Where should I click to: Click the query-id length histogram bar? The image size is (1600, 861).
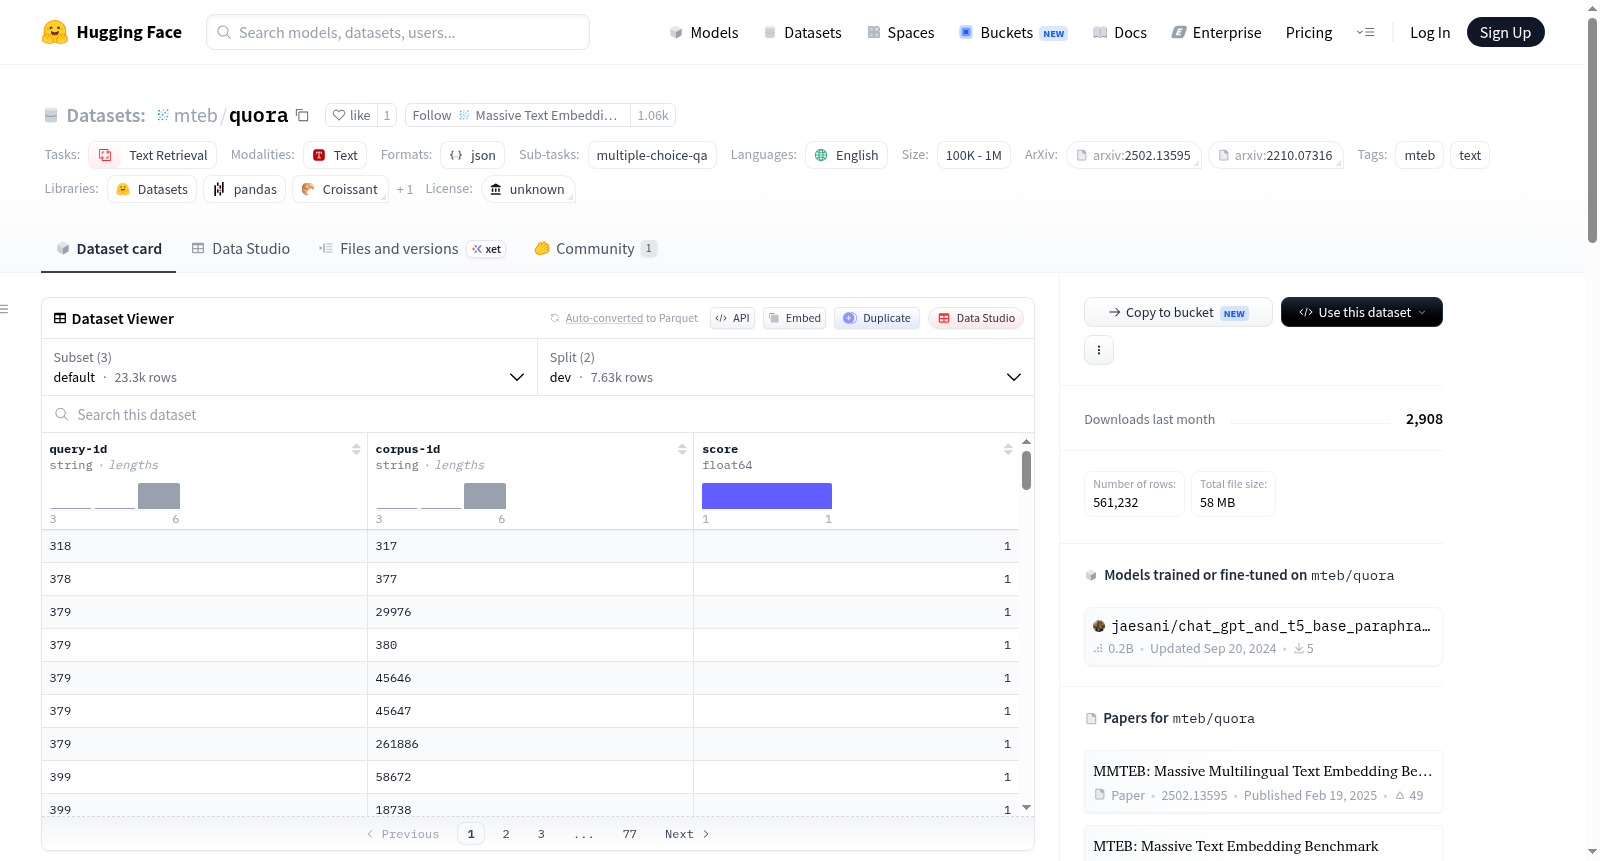pyautogui.click(x=159, y=496)
